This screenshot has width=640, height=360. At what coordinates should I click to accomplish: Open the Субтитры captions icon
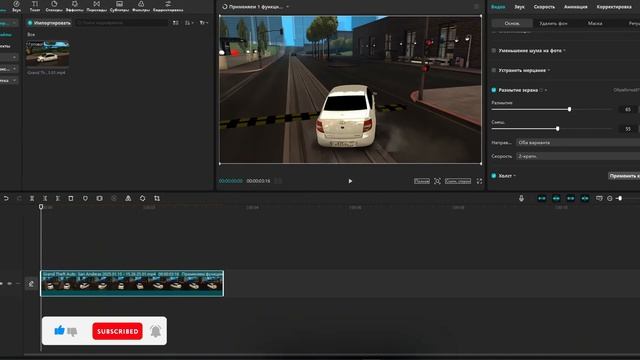point(119,6)
